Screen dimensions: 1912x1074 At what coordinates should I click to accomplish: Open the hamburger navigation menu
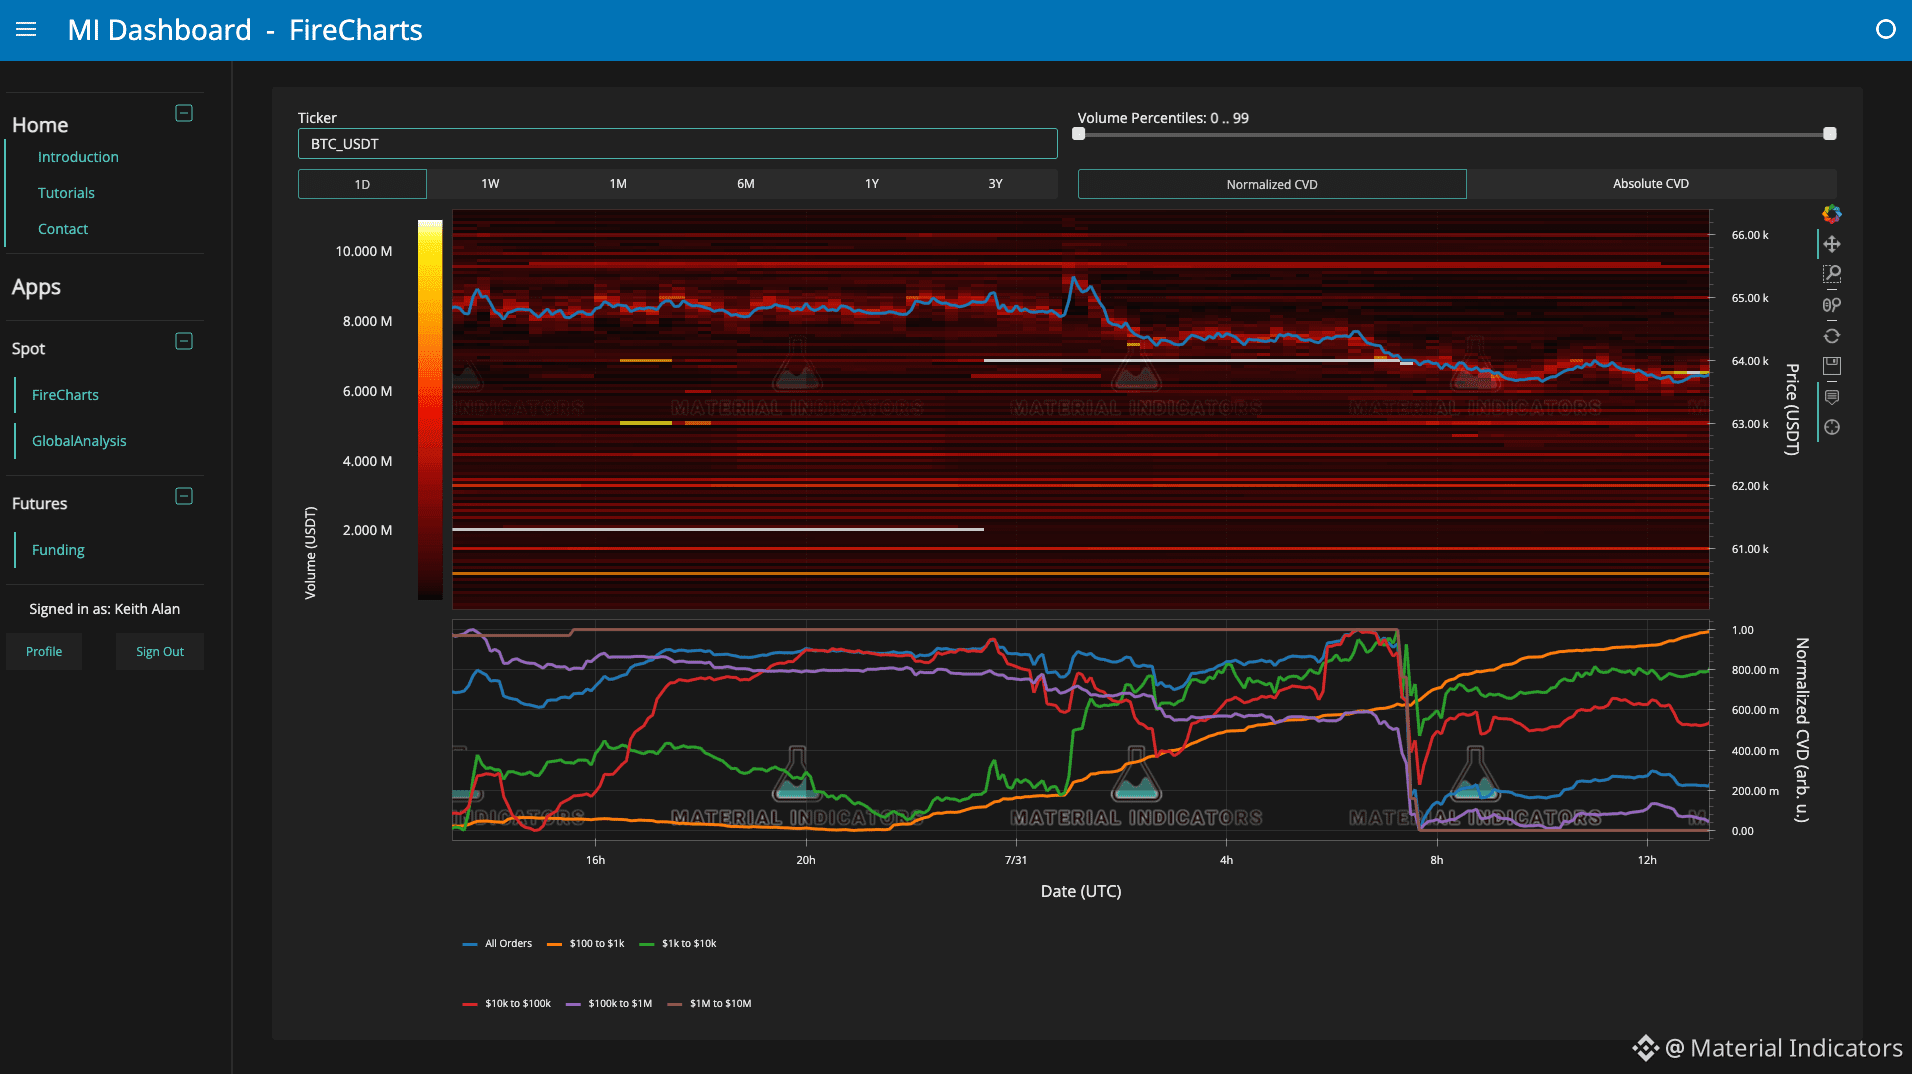[26, 30]
